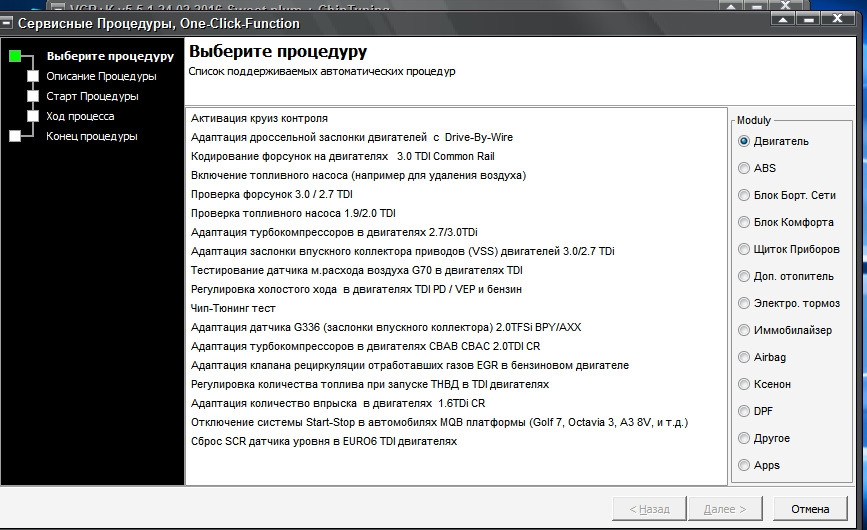Select the Ксенон module option

[743, 384]
